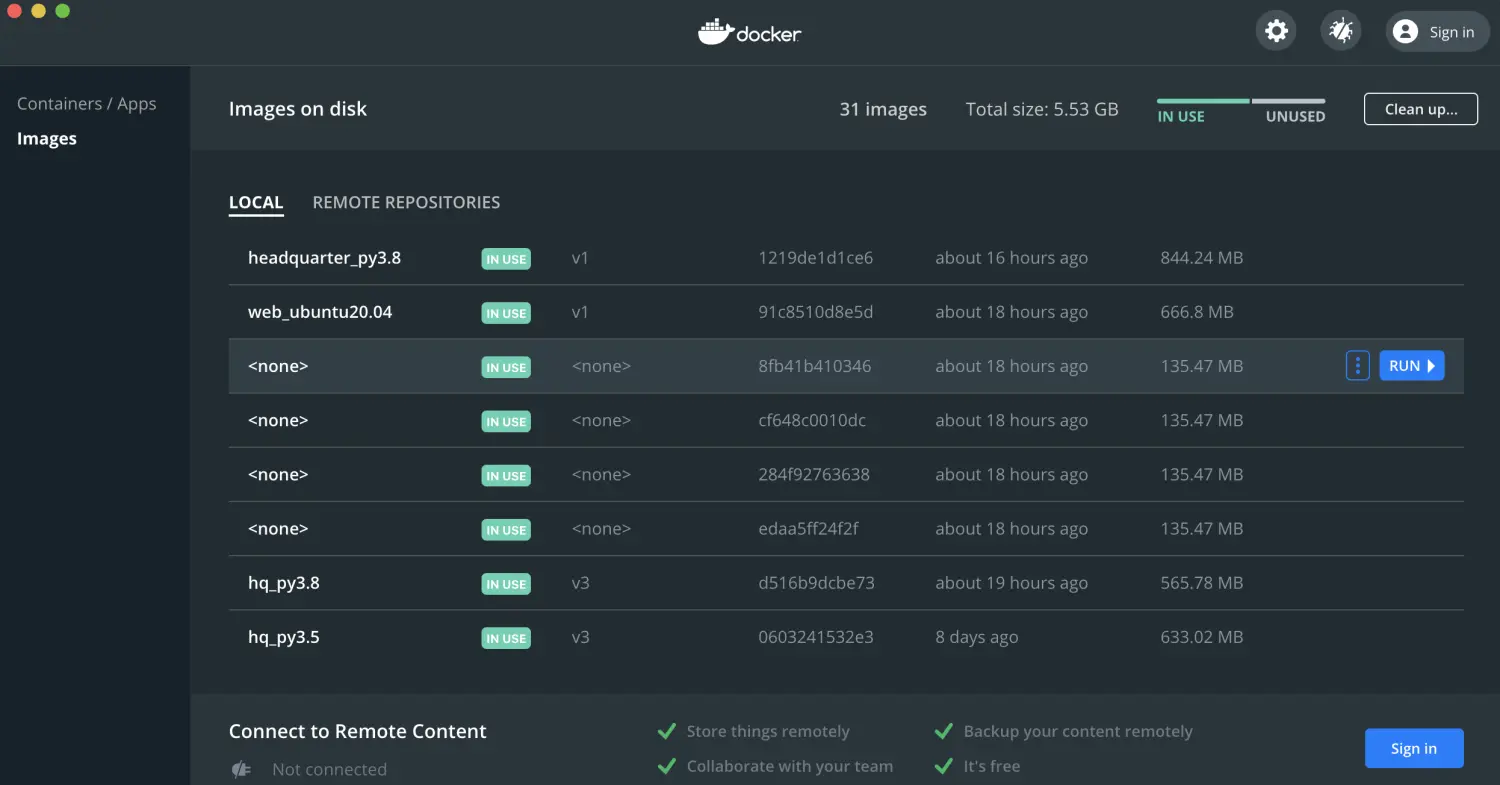The image size is (1500, 785).
Task: Open the Clean up dialog
Action: coord(1420,109)
